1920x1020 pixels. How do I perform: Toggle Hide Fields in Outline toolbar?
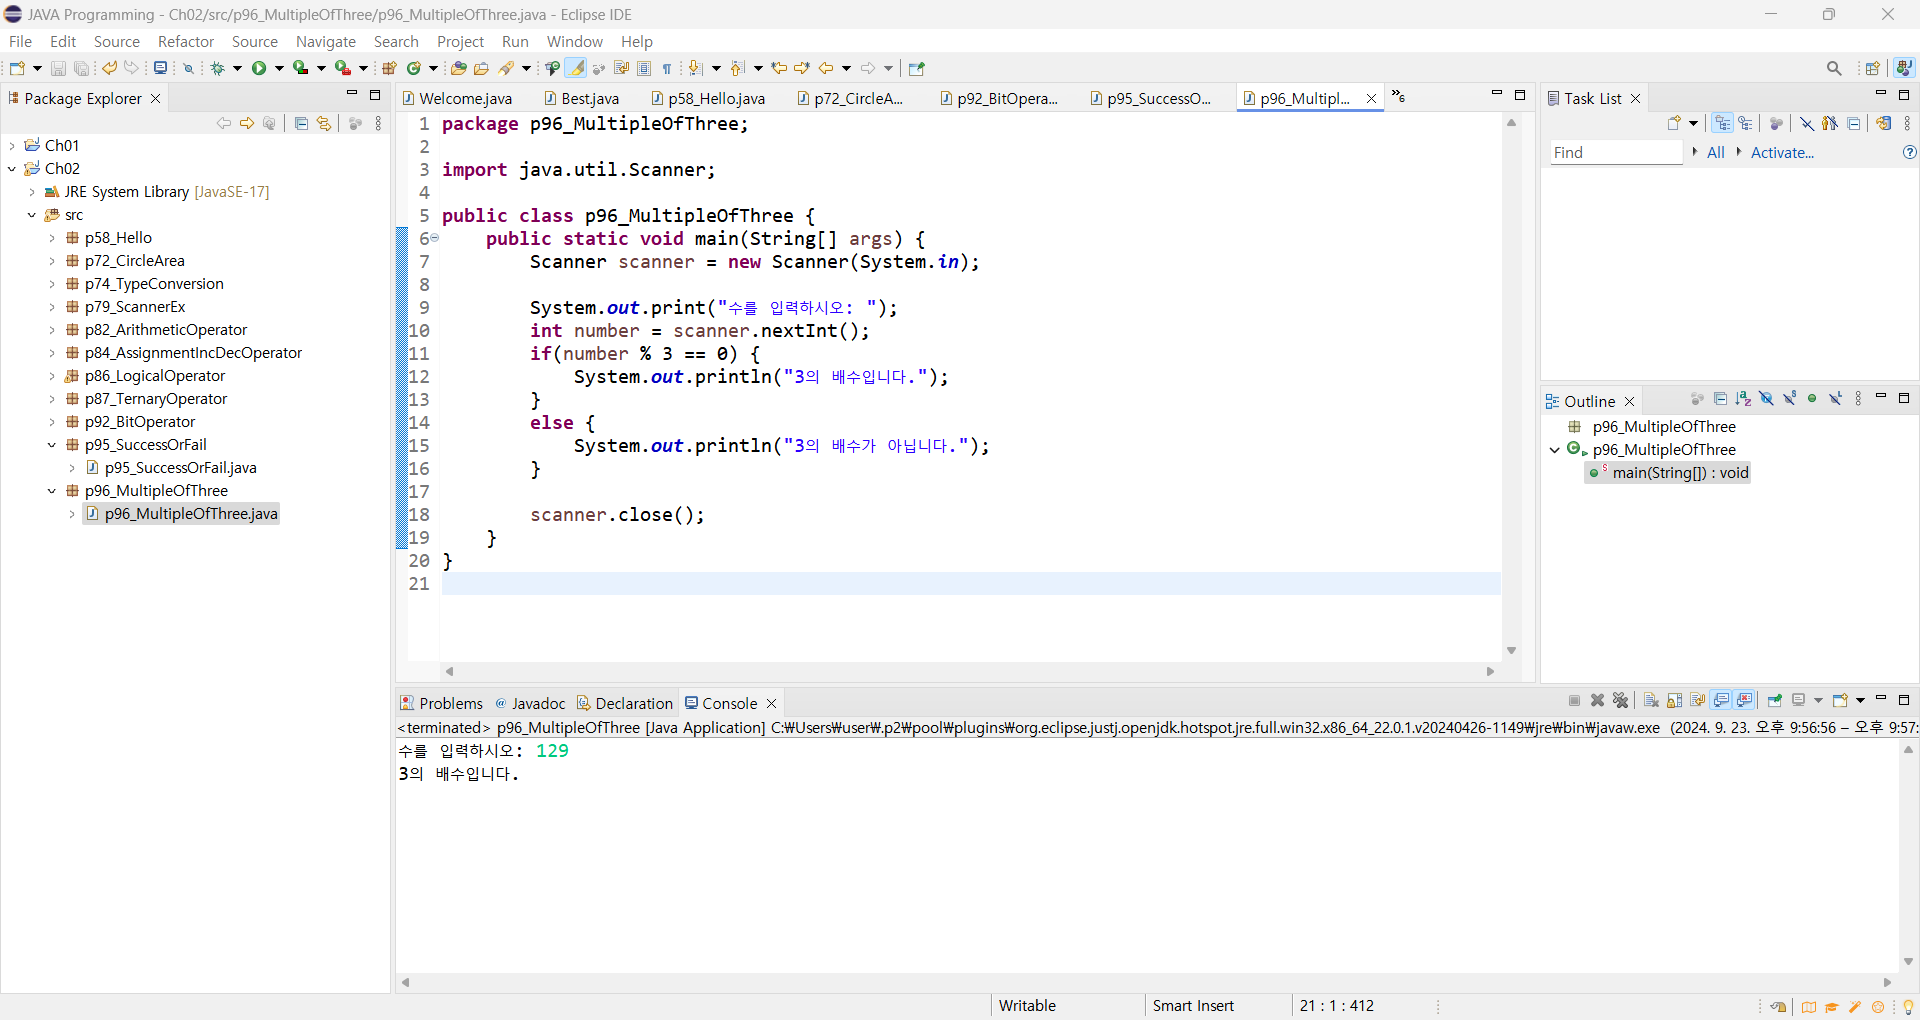[1766, 399]
